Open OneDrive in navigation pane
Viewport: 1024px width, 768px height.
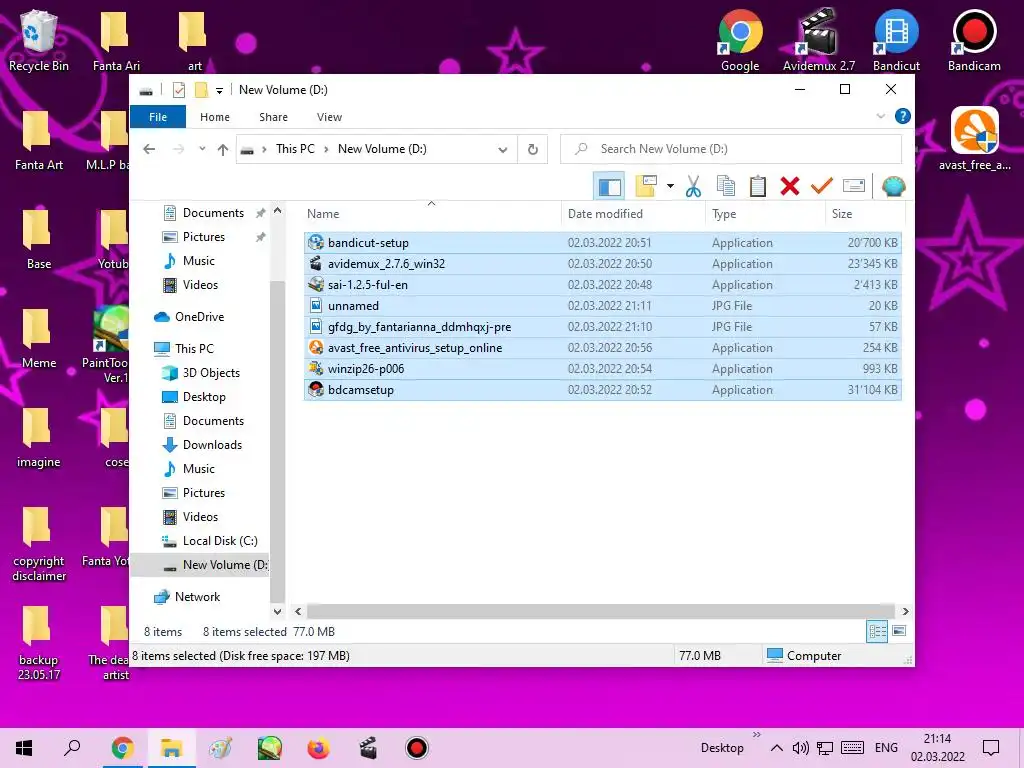[199, 317]
